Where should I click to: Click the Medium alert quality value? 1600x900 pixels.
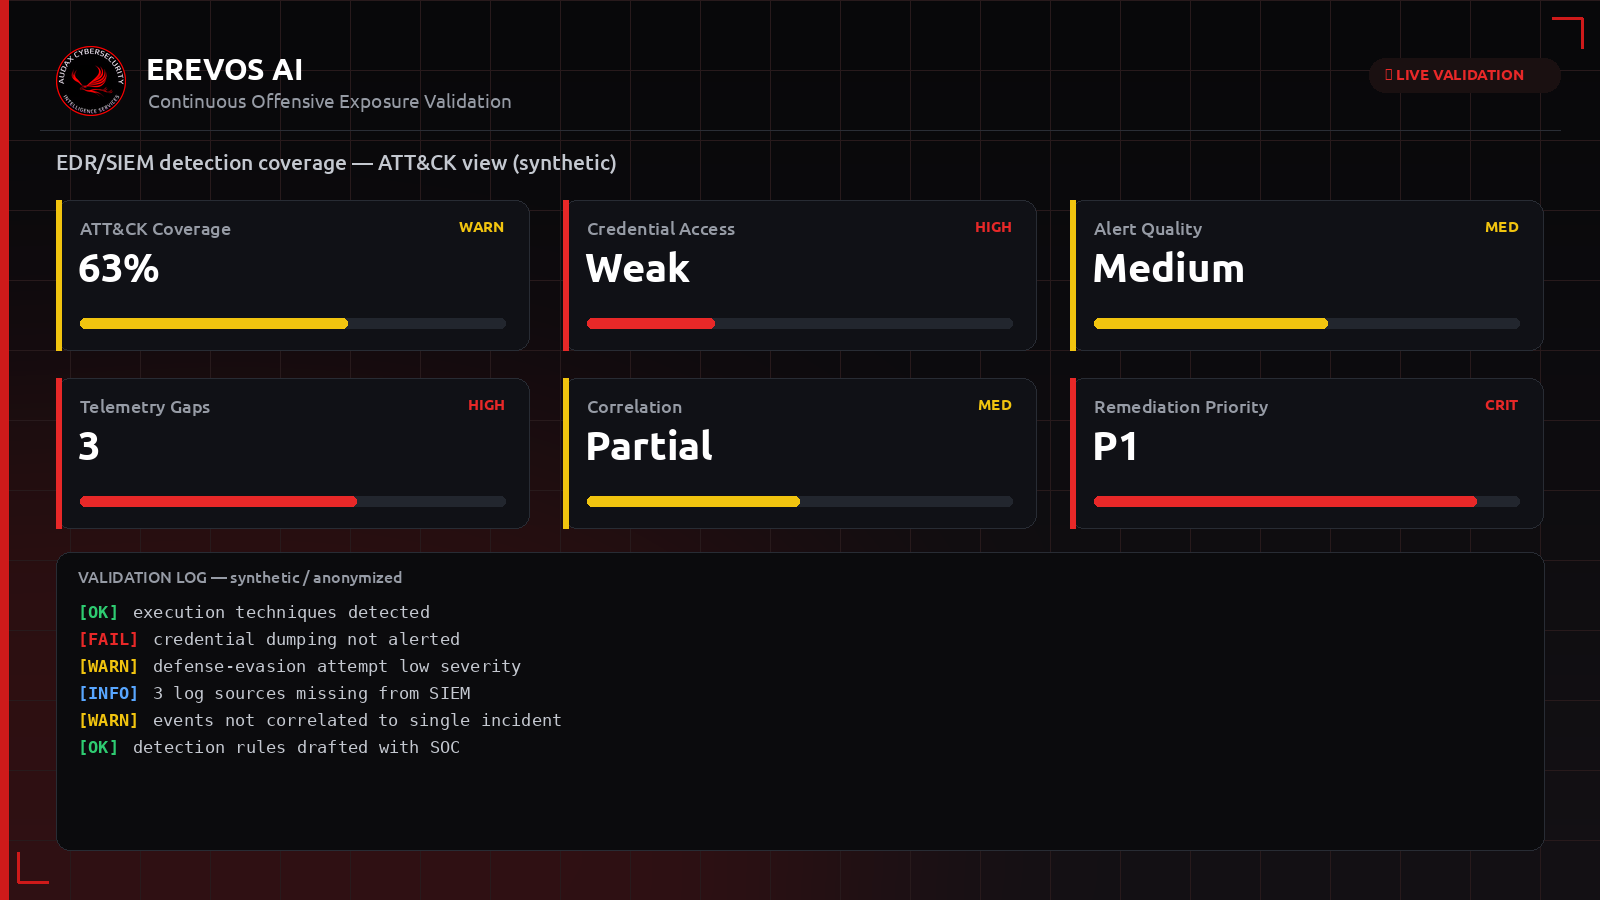point(1169,268)
